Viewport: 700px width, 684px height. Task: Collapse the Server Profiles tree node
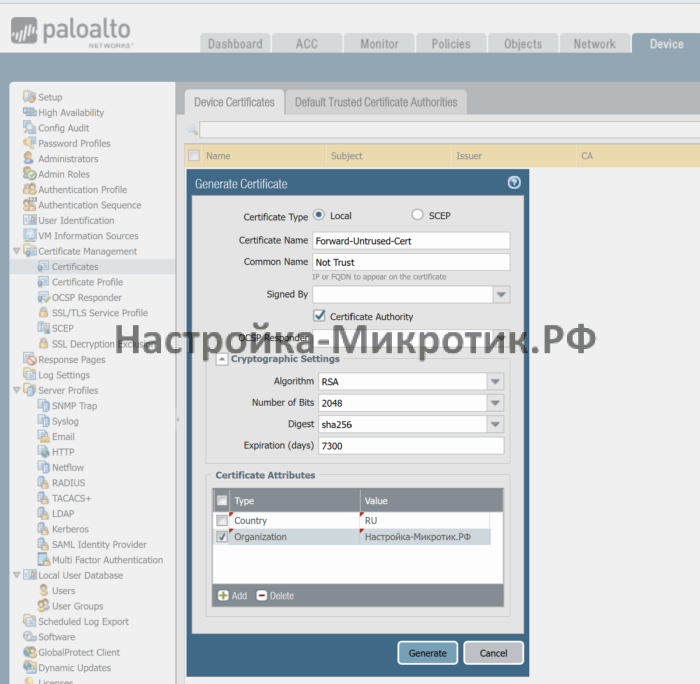pyautogui.click(x=17, y=390)
